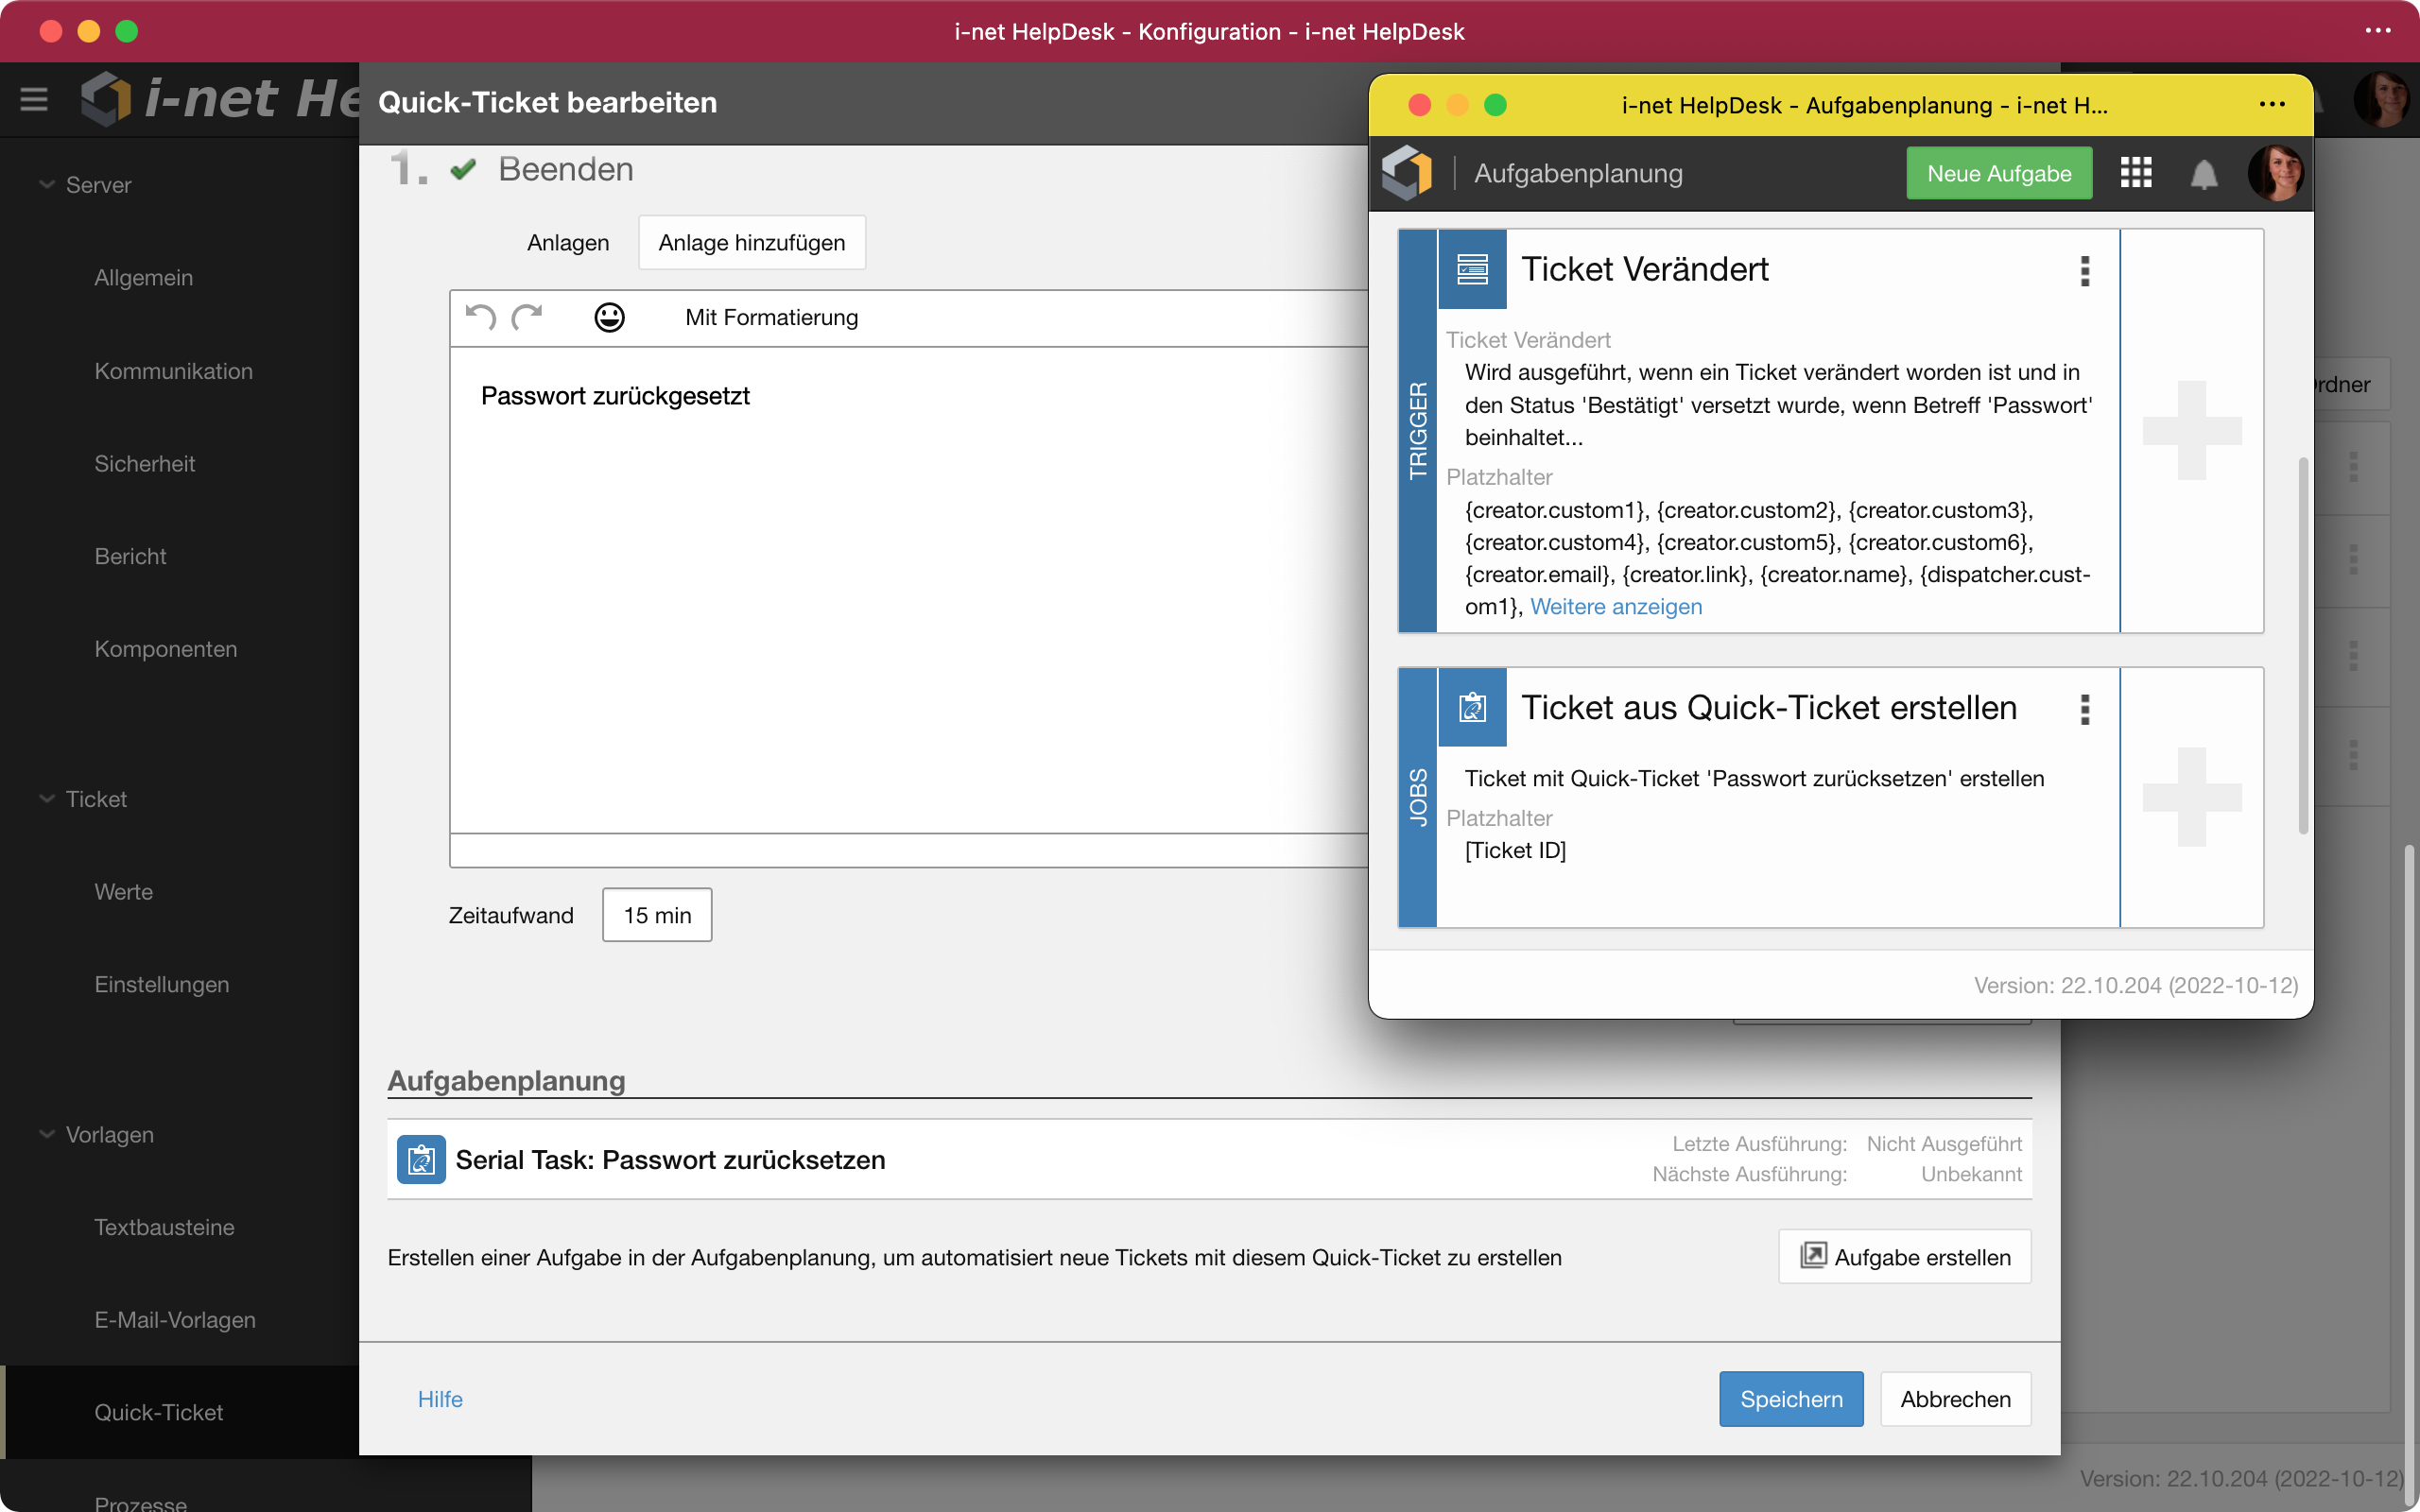Click the Aufgabenplanung window logo icon
This screenshot has width=2420, height=1512.
point(1407,173)
